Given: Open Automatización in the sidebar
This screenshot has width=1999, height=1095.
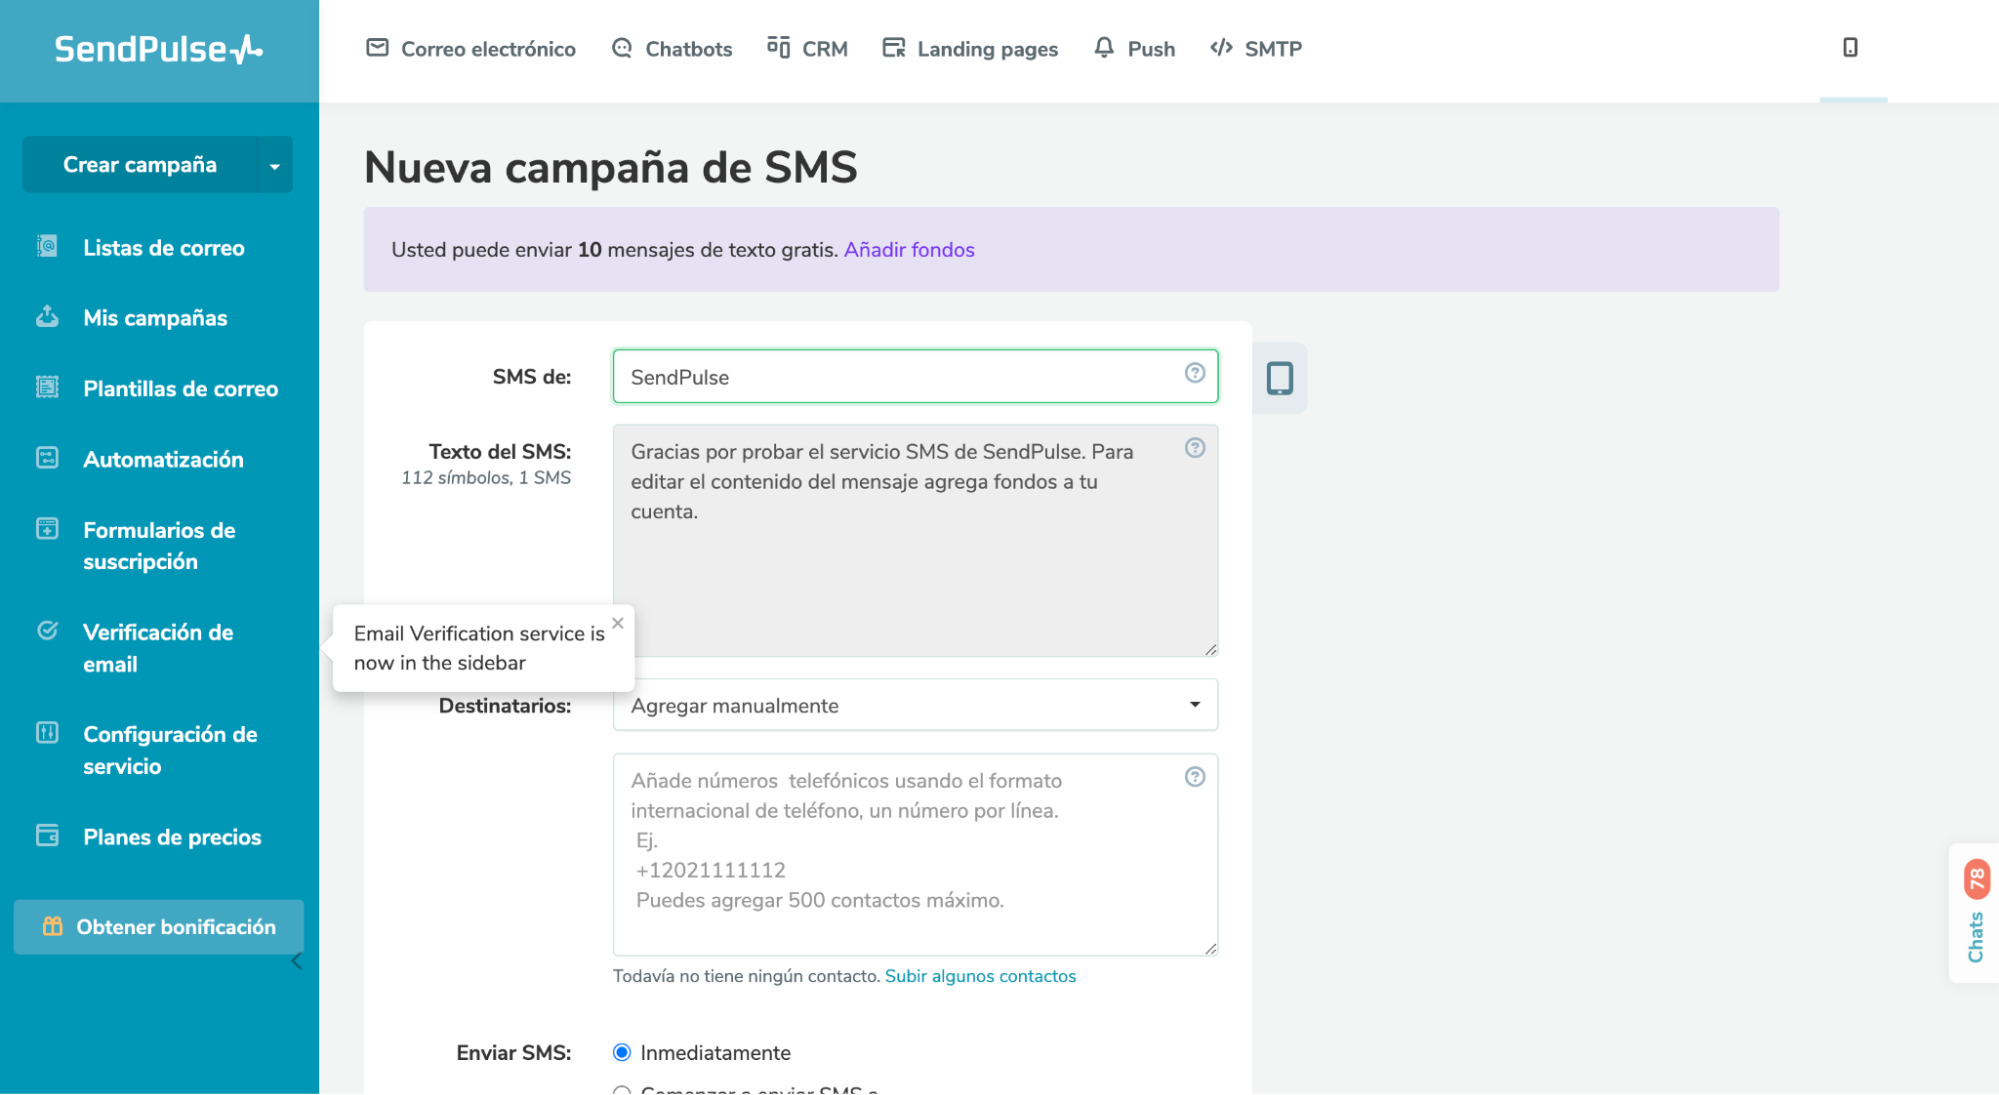Looking at the screenshot, I should click(x=163, y=459).
